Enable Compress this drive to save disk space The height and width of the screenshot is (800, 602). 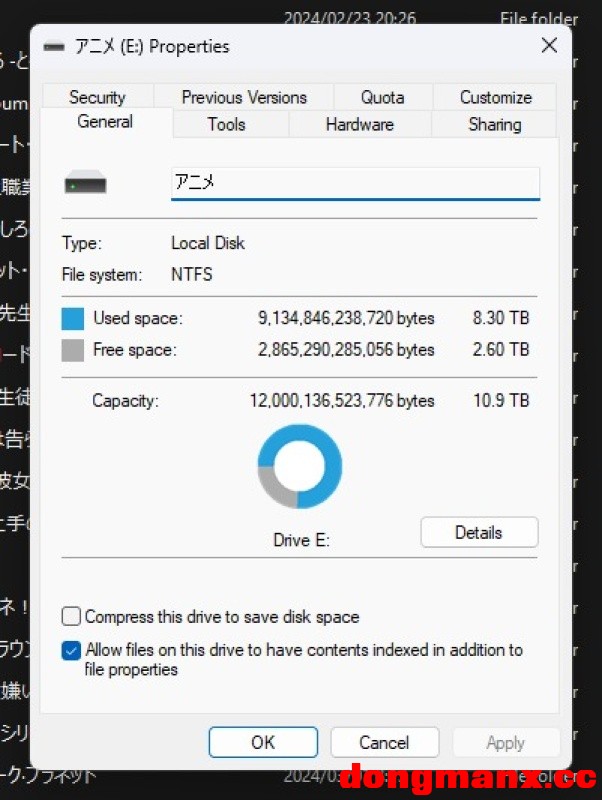[72, 617]
